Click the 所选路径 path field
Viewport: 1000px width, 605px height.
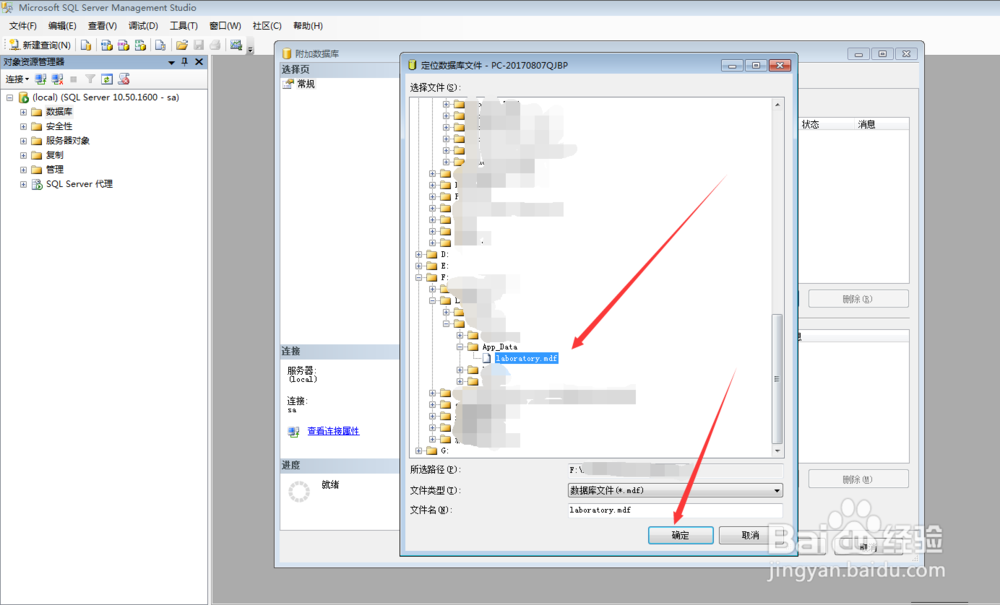pyautogui.click(x=675, y=470)
